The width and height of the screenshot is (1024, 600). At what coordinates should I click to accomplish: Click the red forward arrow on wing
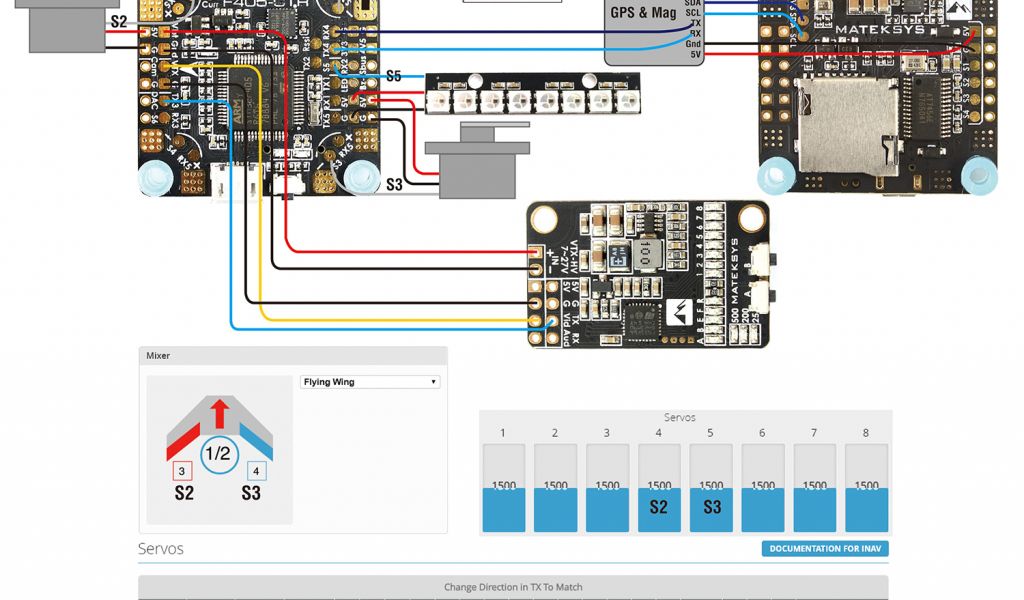(x=220, y=412)
